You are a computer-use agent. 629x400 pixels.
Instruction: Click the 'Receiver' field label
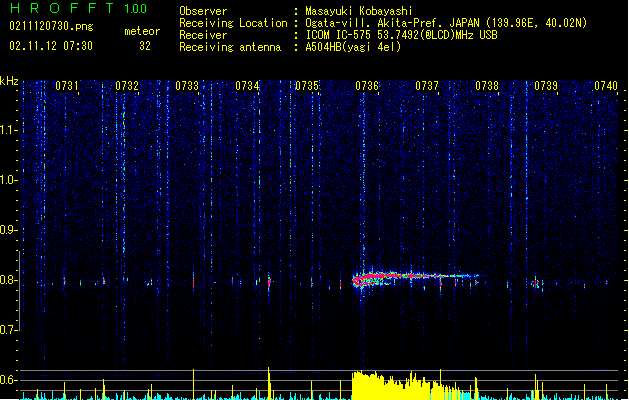tap(203, 35)
